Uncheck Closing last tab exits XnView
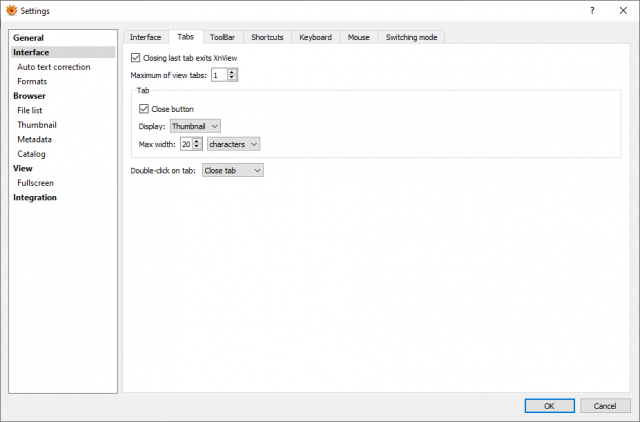 pyautogui.click(x=136, y=58)
